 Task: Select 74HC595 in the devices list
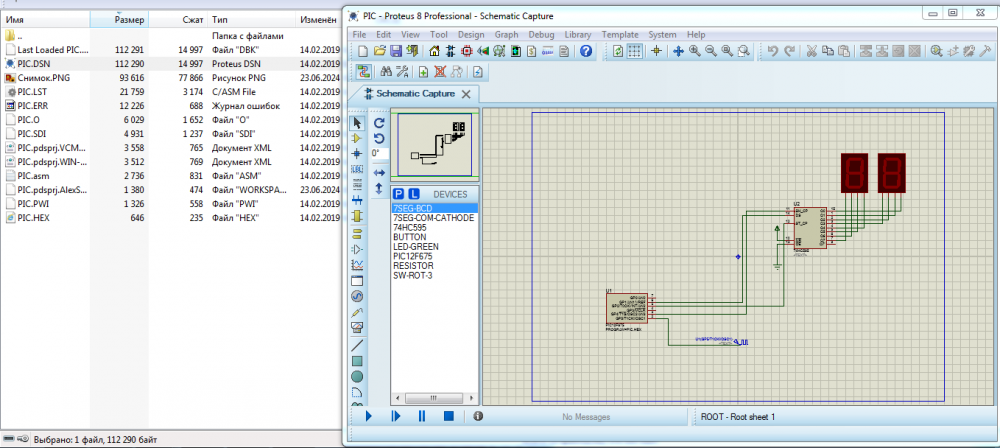[x=410, y=227]
